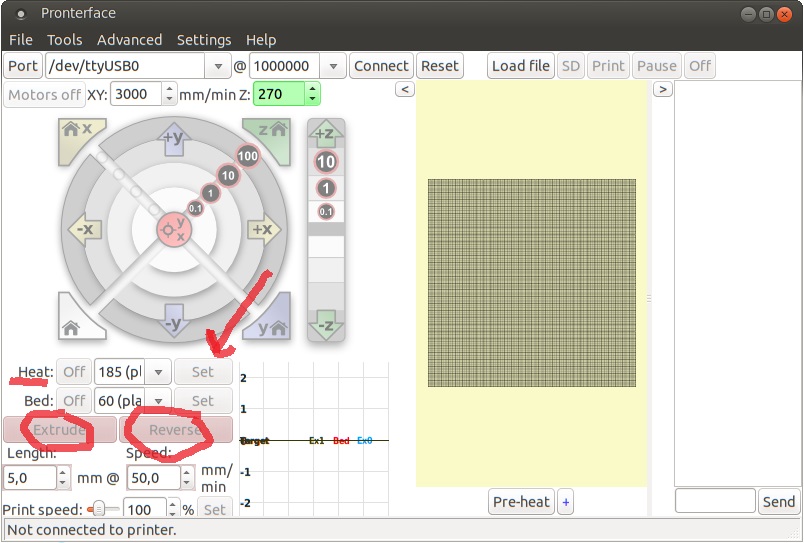Select the 0.1 mm XY step circle
This screenshot has width=804, height=543.
[195, 208]
